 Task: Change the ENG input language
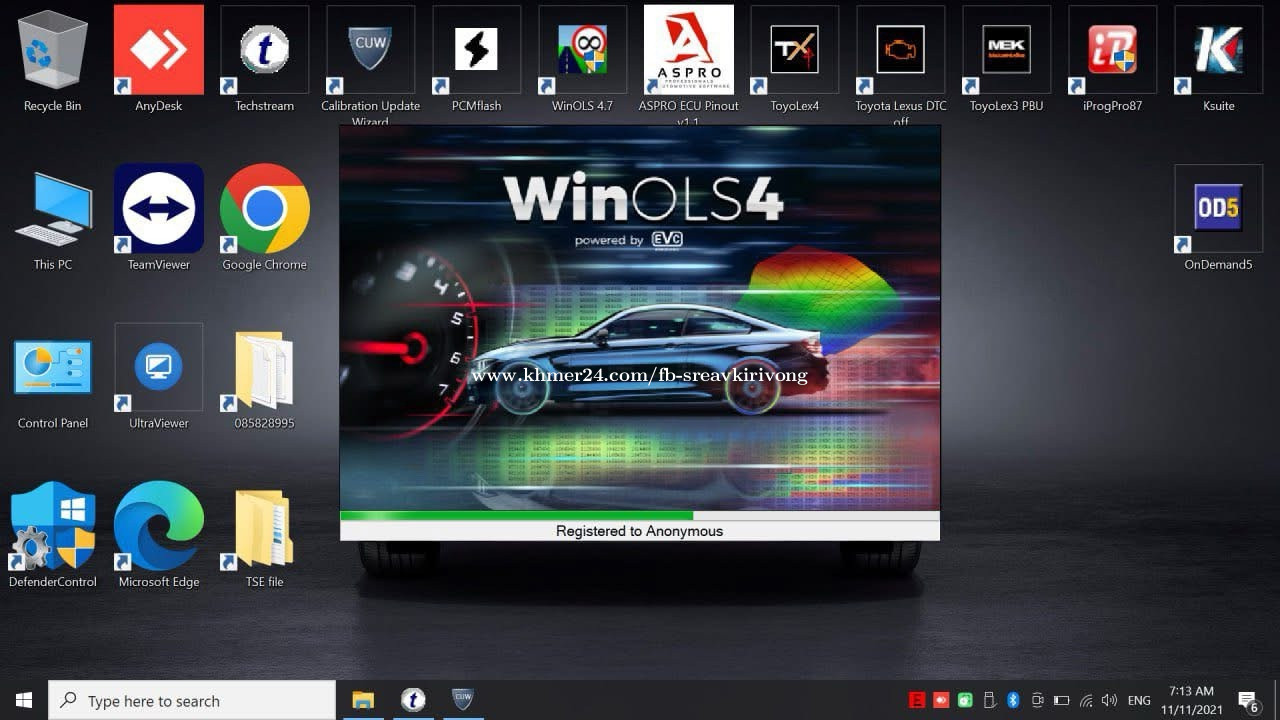pyautogui.click(x=1139, y=700)
